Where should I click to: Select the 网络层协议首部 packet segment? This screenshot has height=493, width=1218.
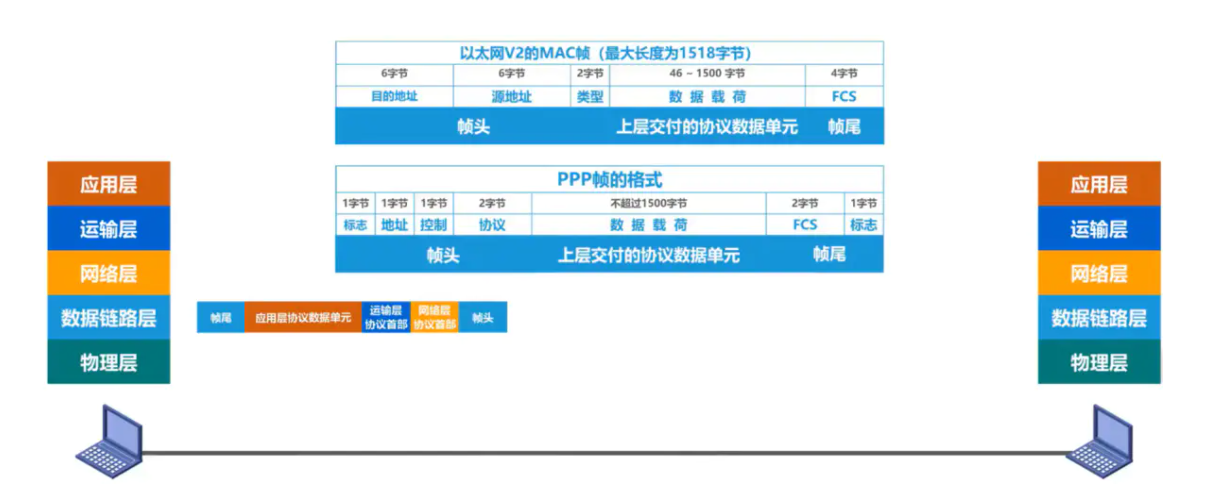tap(435, 317)
